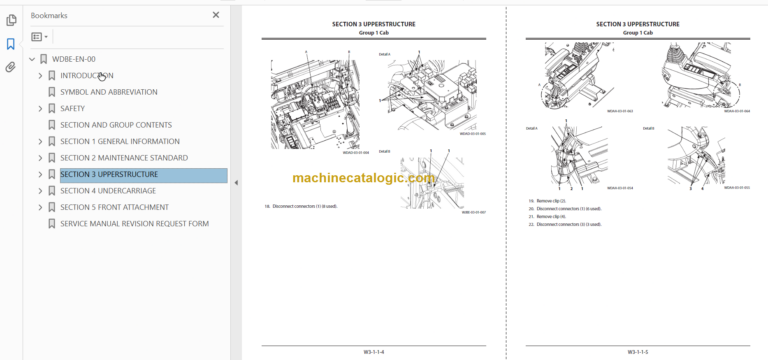768x360 pixels.
Task: Expand the SAFETY bookmark
Action: [40, 109]
